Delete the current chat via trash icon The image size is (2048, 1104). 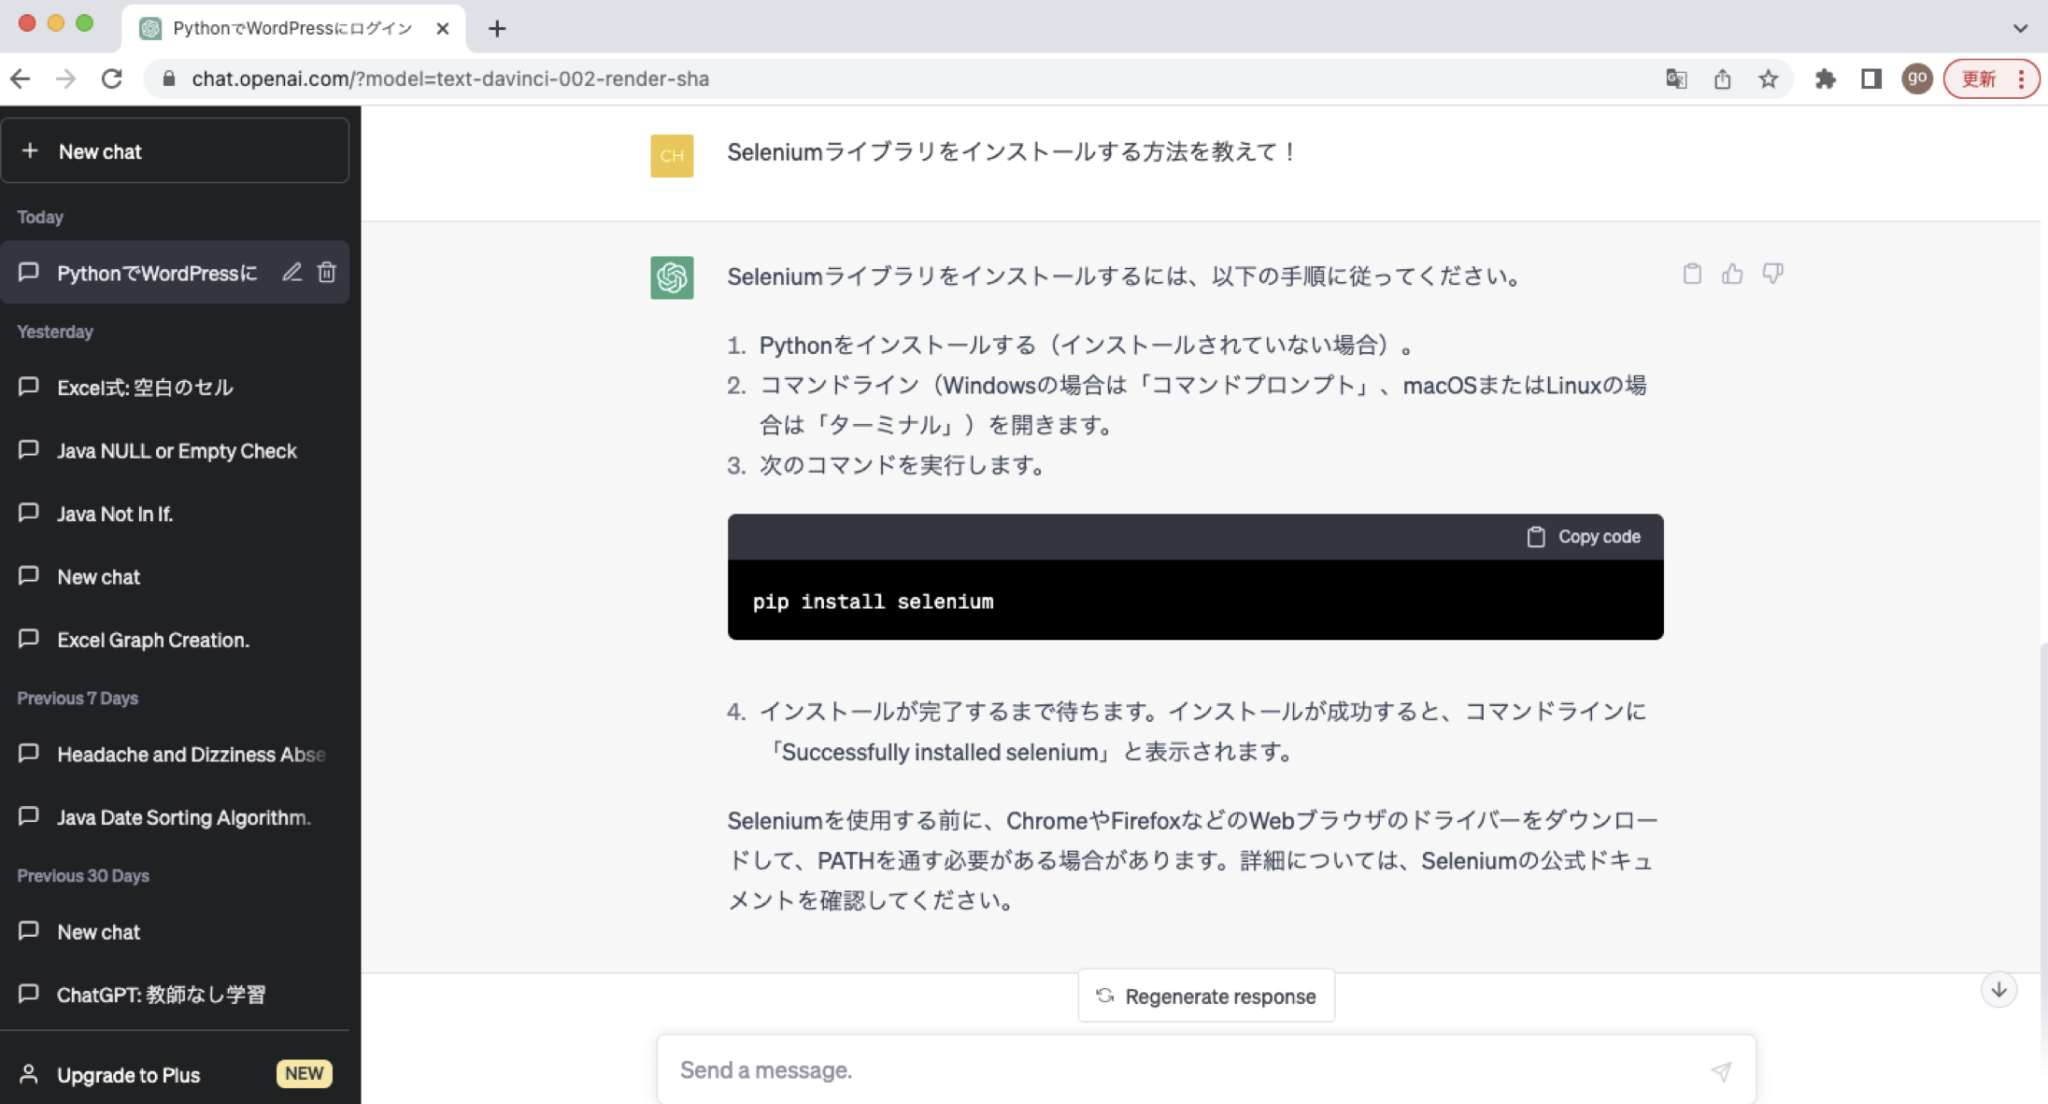[326, 272]
